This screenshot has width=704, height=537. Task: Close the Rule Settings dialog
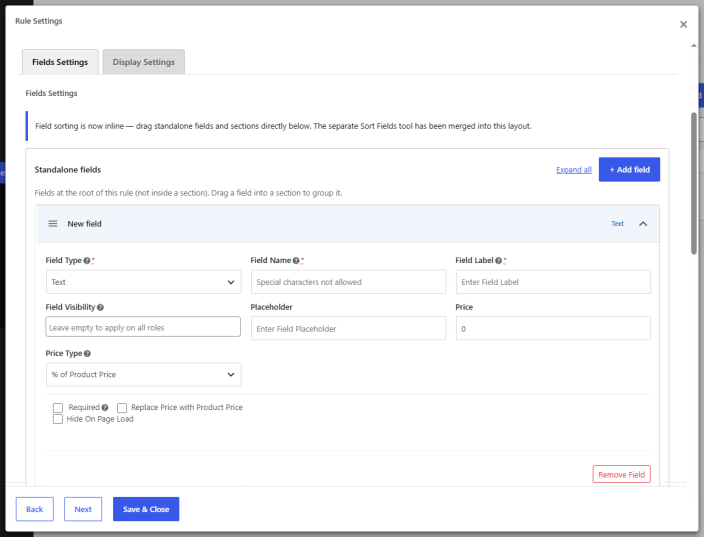click(683, 24)
